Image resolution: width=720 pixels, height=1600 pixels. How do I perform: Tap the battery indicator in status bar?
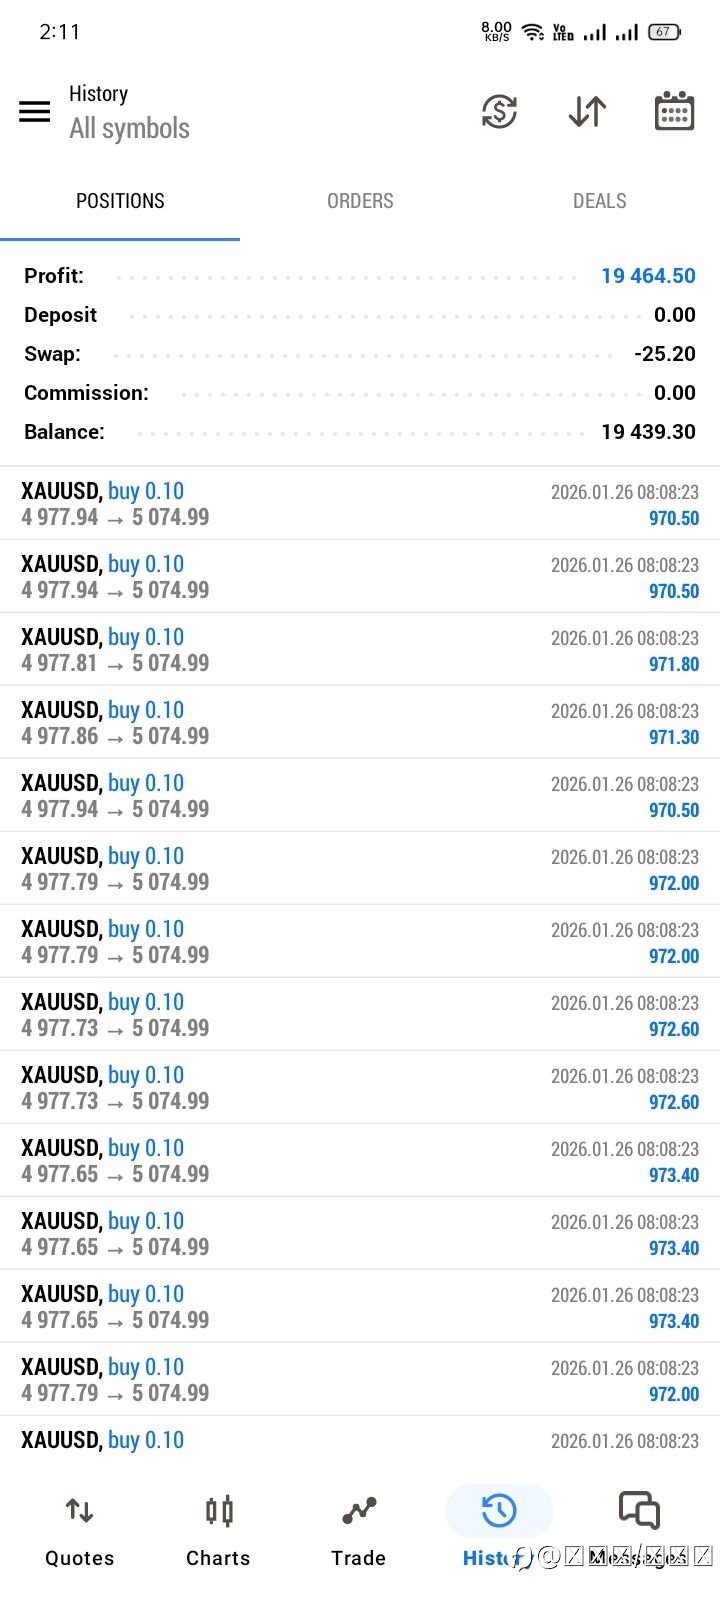coord(664,32)
